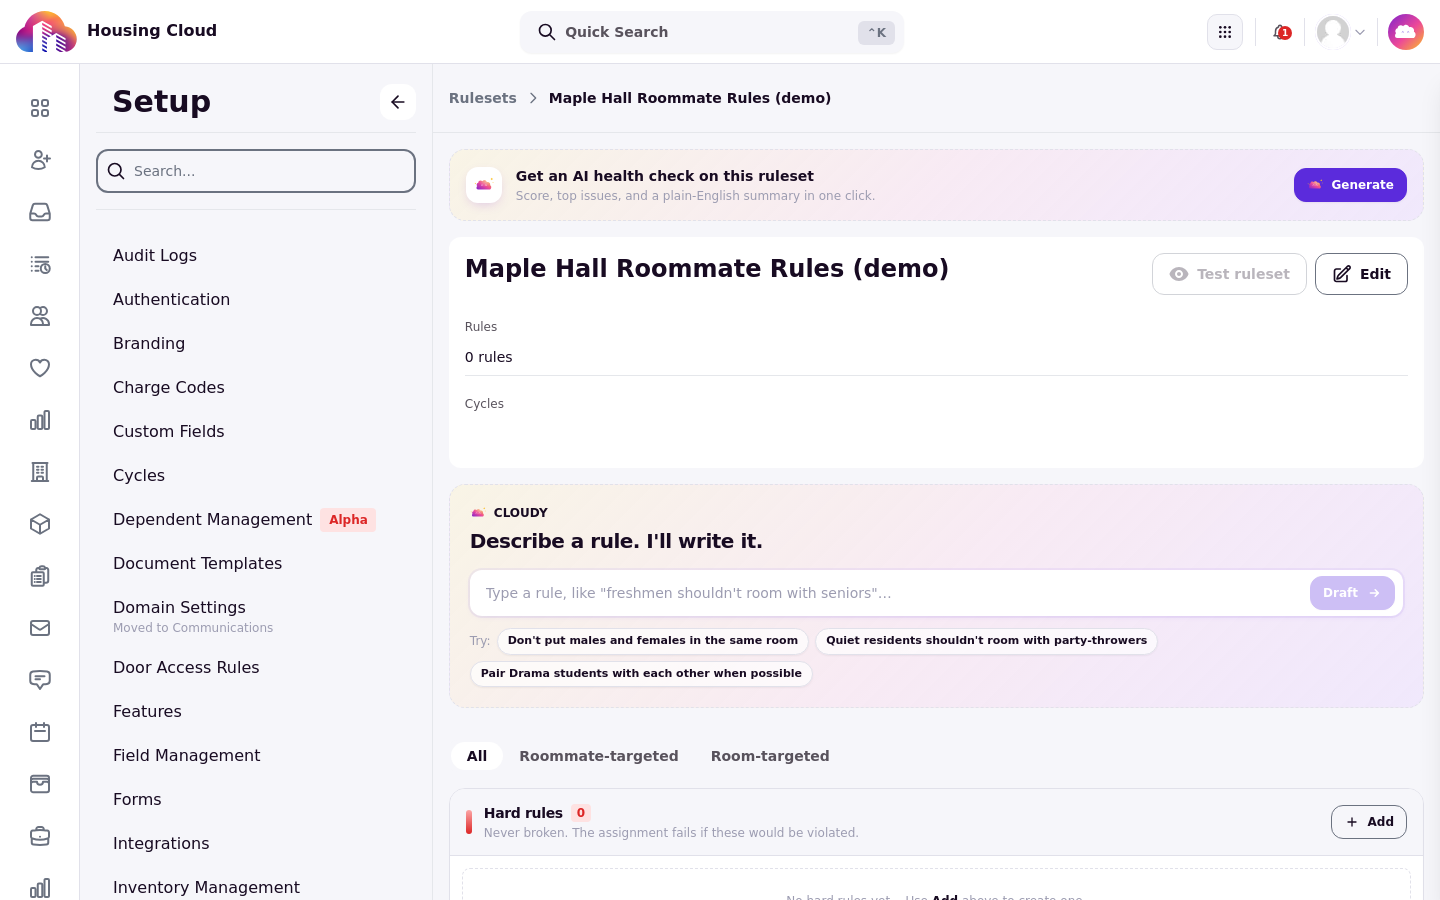Screen dimensions: 1440x900
Task: Click the heart icon in left rail
Action: click(40, 368)
